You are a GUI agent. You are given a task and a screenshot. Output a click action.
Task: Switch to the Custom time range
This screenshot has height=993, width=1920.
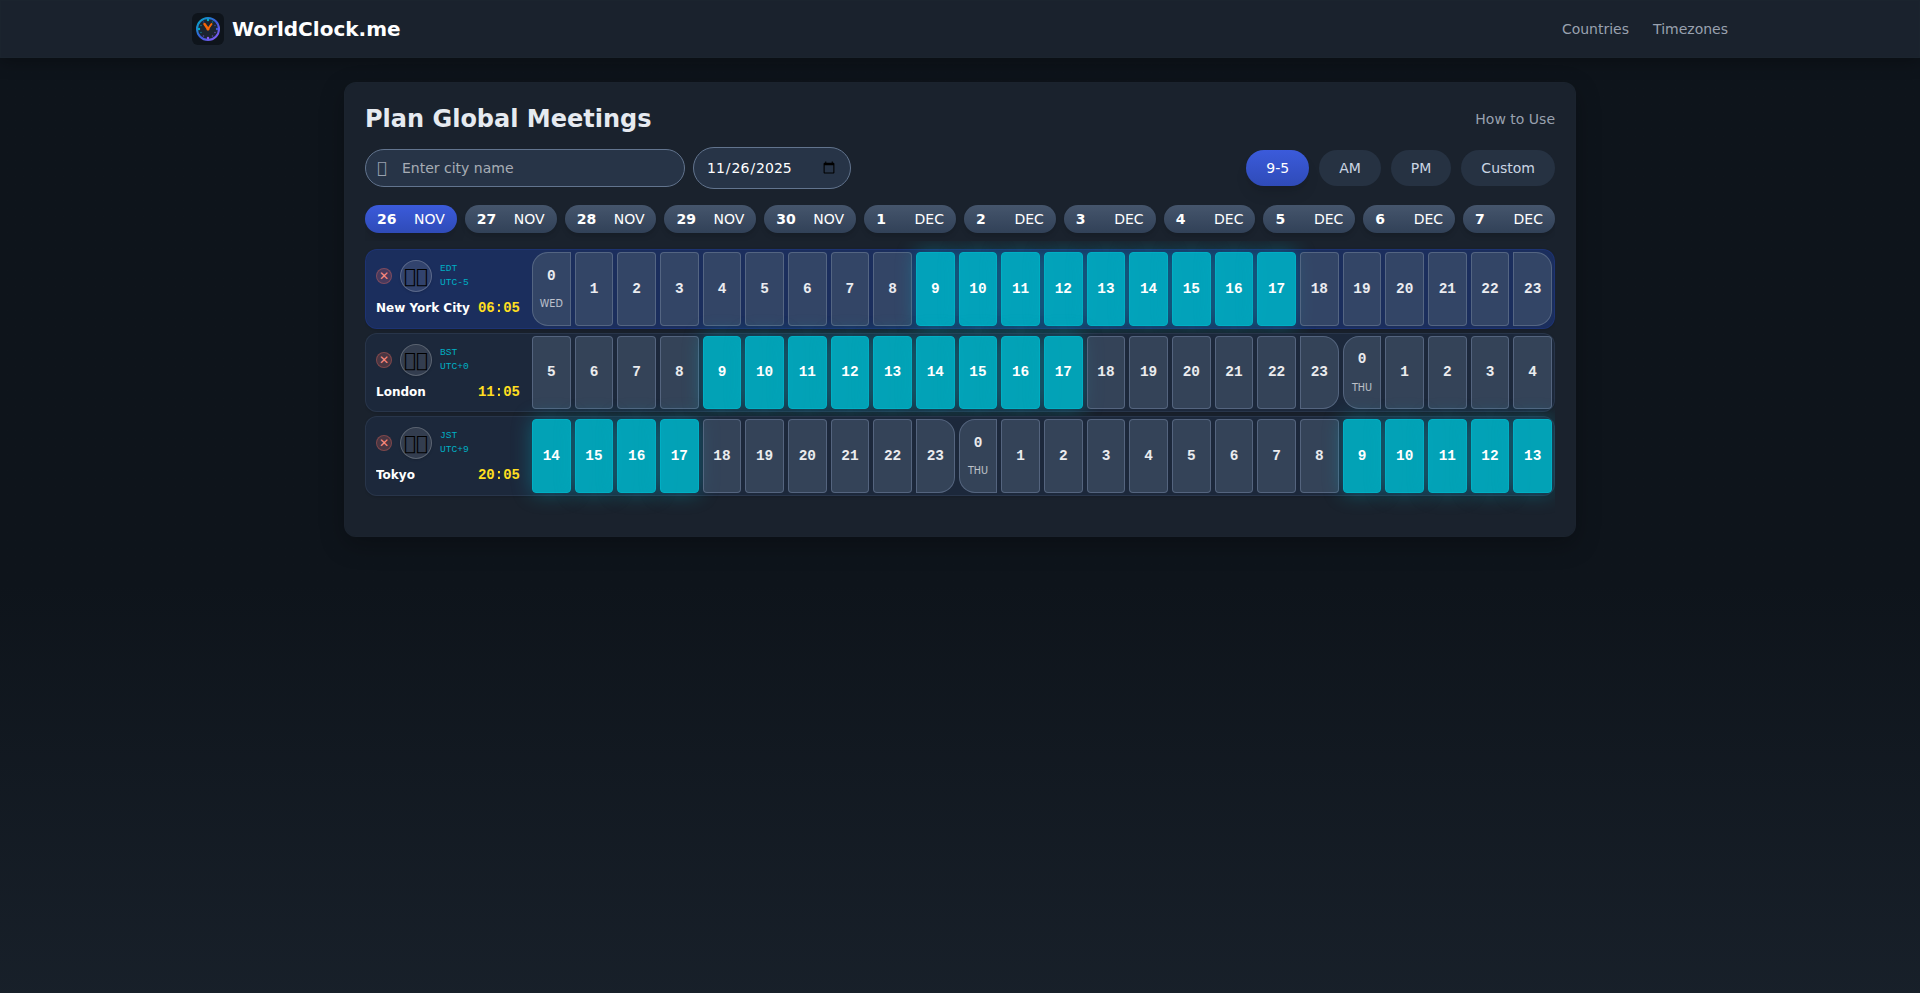(1507, 168)
